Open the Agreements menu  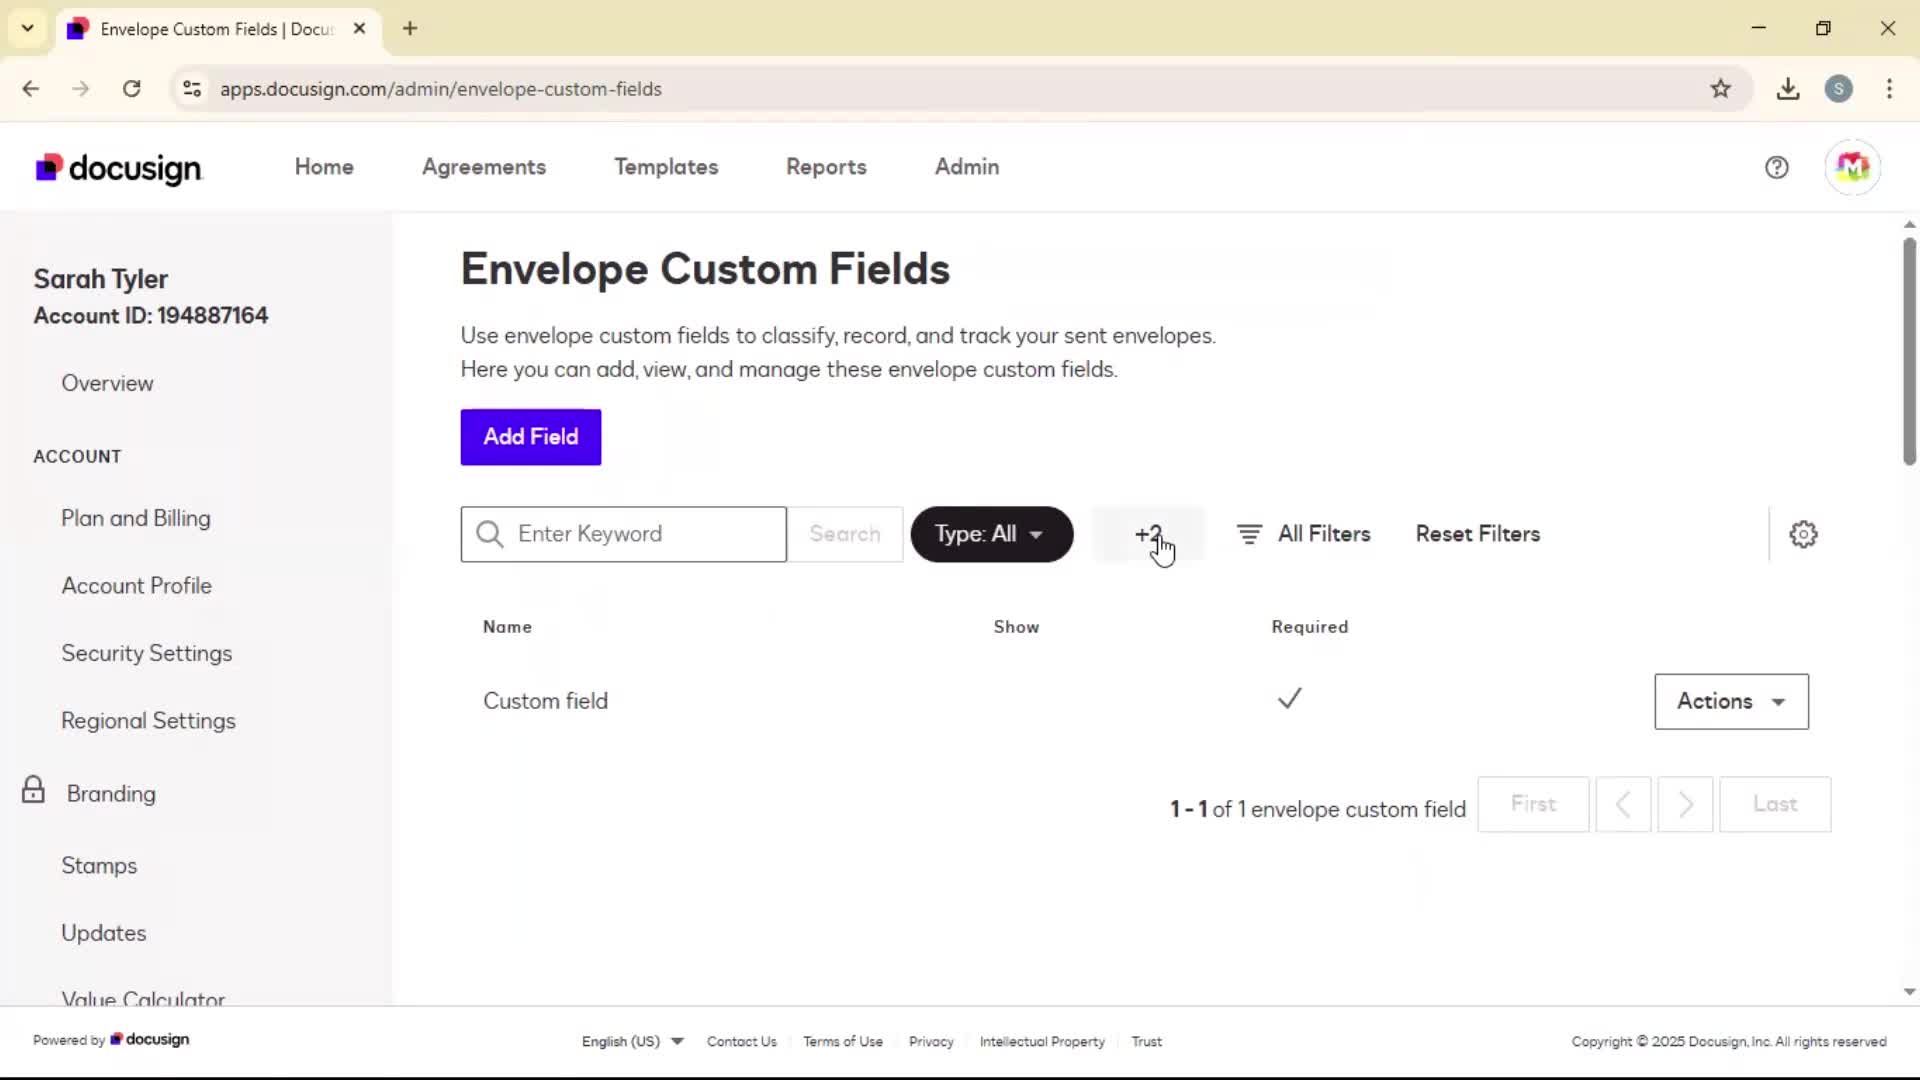tap(484, 167)
